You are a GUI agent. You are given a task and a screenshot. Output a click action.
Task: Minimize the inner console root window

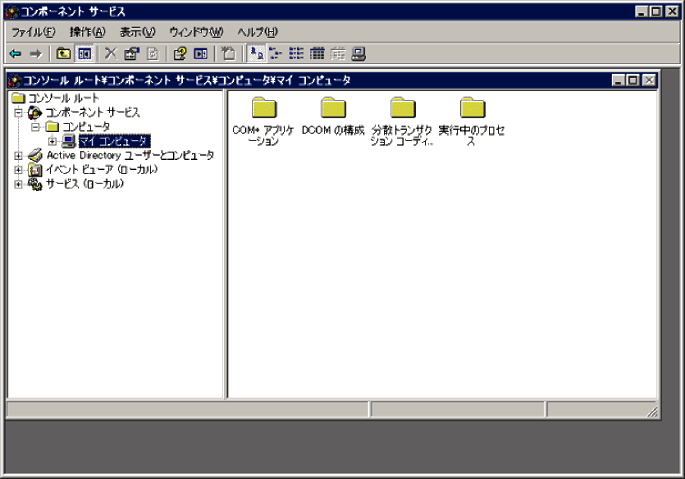[x=618, y=80]
